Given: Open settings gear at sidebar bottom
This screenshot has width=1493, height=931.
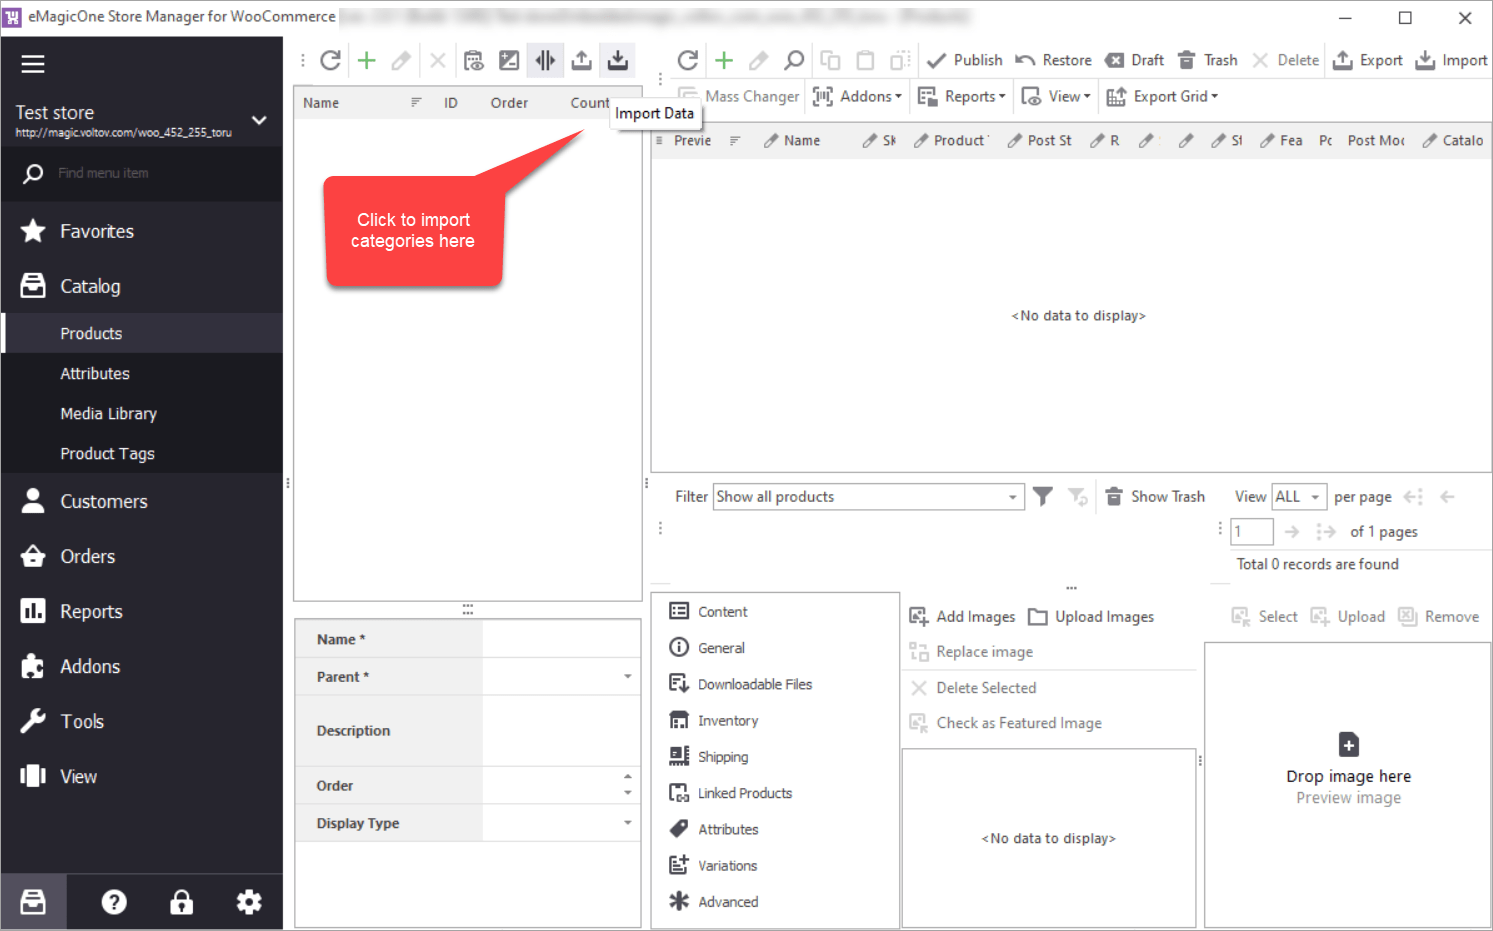Looking at the screenshot, I should point(249,903).
